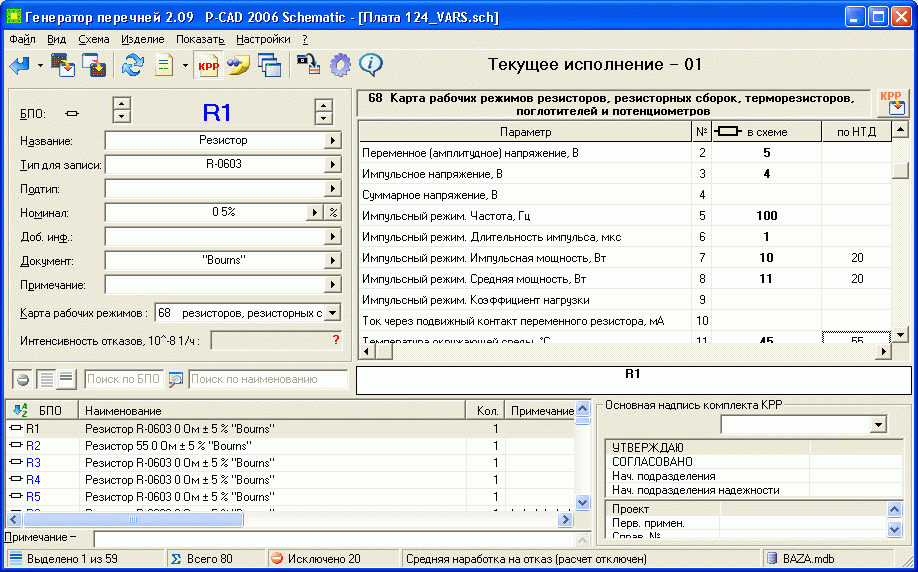
Task: Open the Файл menu
Action: pos(22,39)
